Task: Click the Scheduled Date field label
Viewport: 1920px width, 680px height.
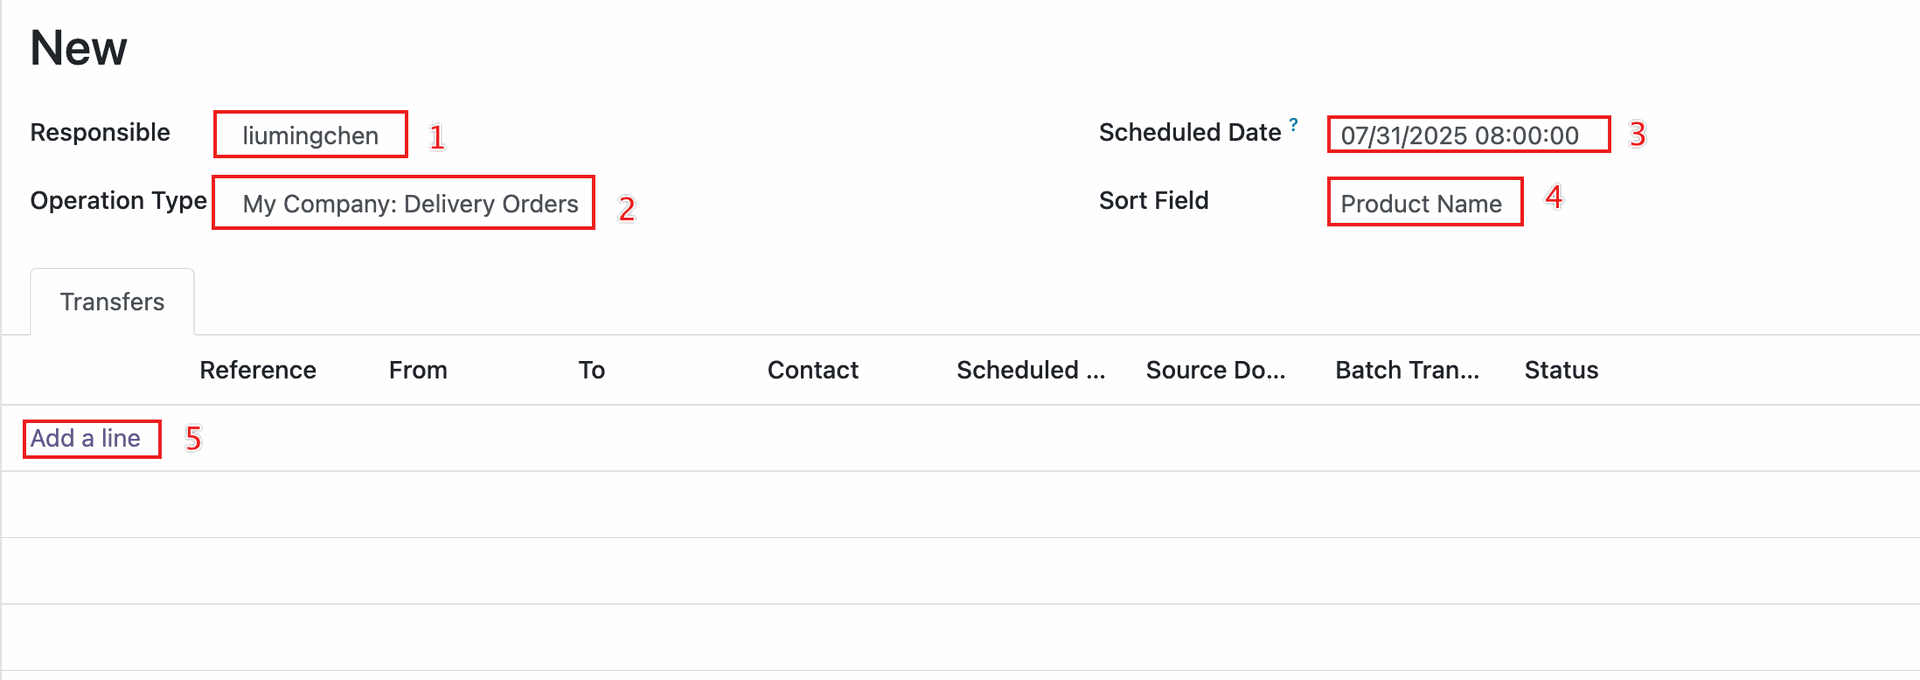Action: point(1190,132)
